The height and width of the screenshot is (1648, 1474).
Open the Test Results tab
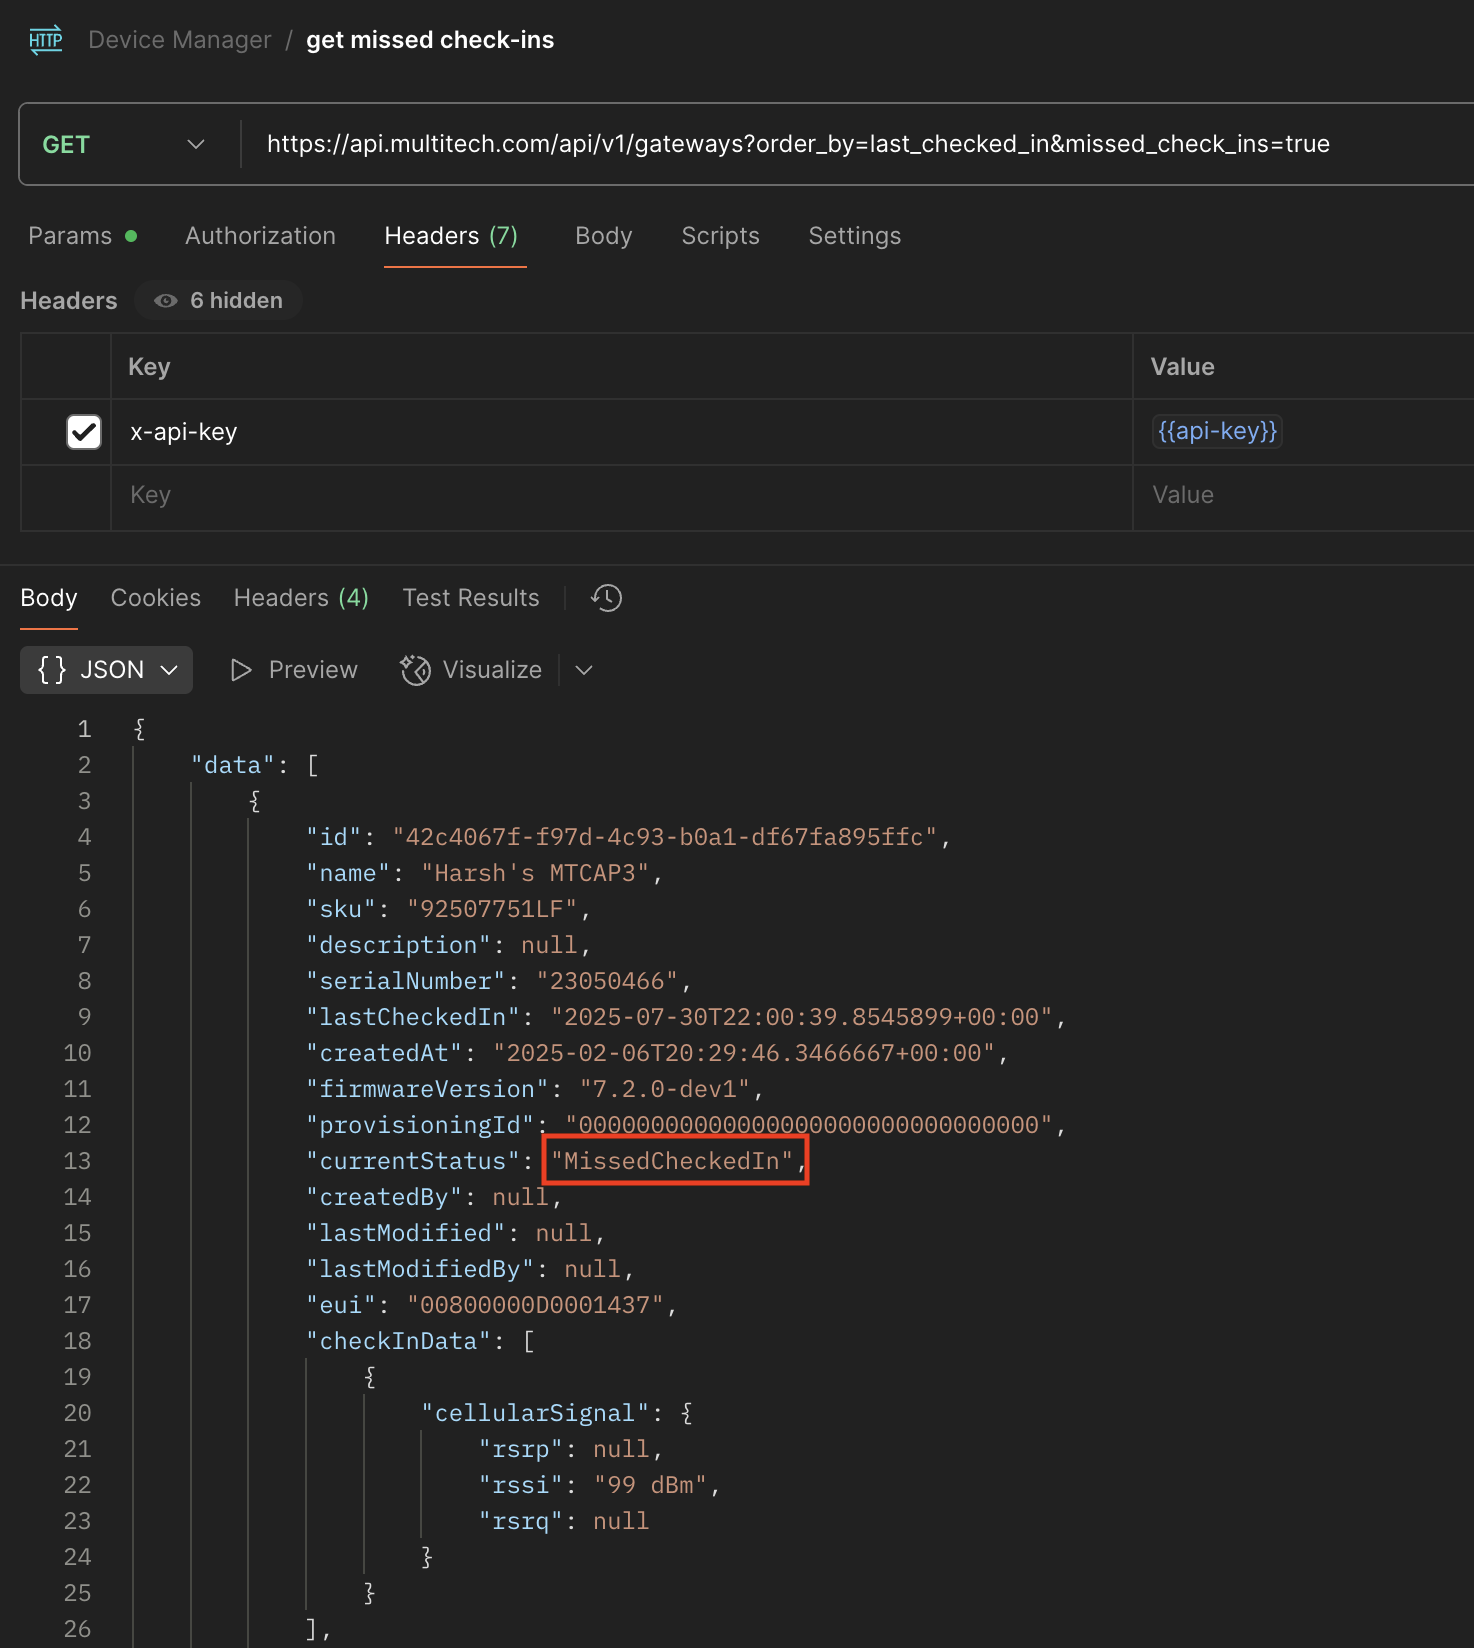click(x=471, y=598)
